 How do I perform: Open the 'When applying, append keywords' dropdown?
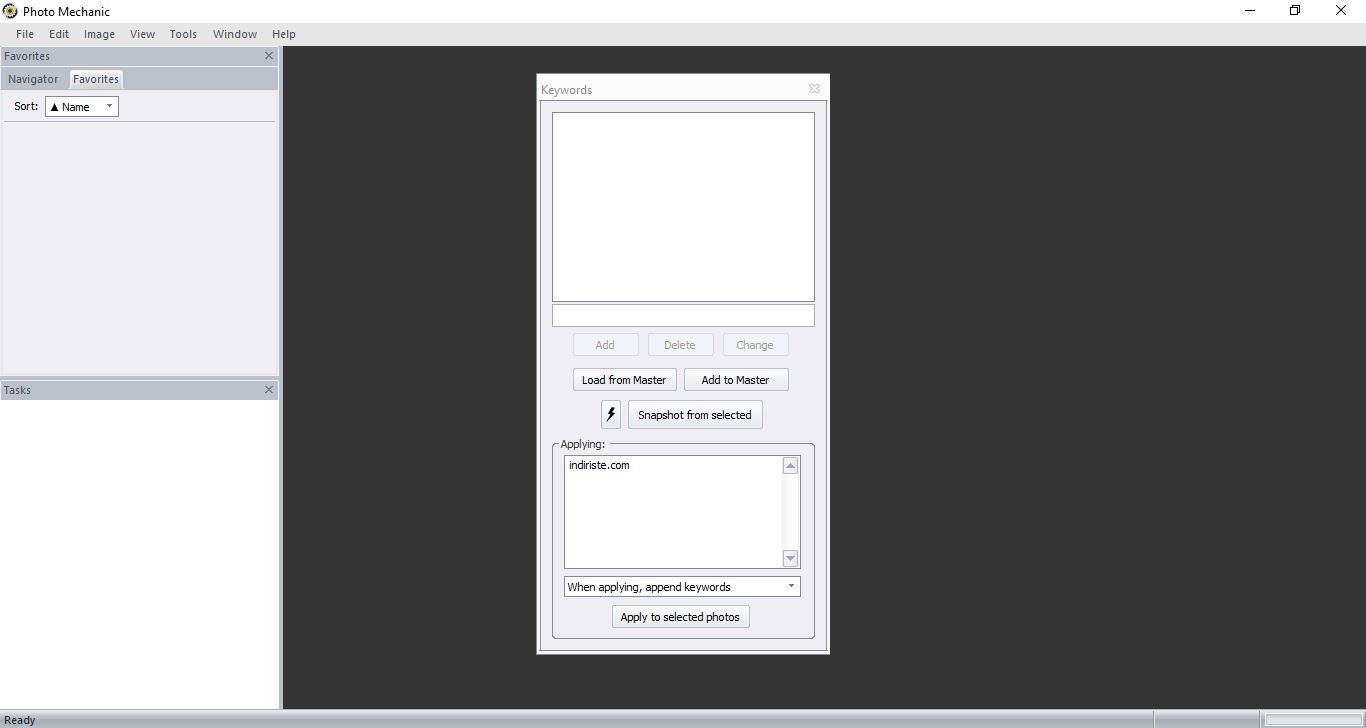click(682, 587)
